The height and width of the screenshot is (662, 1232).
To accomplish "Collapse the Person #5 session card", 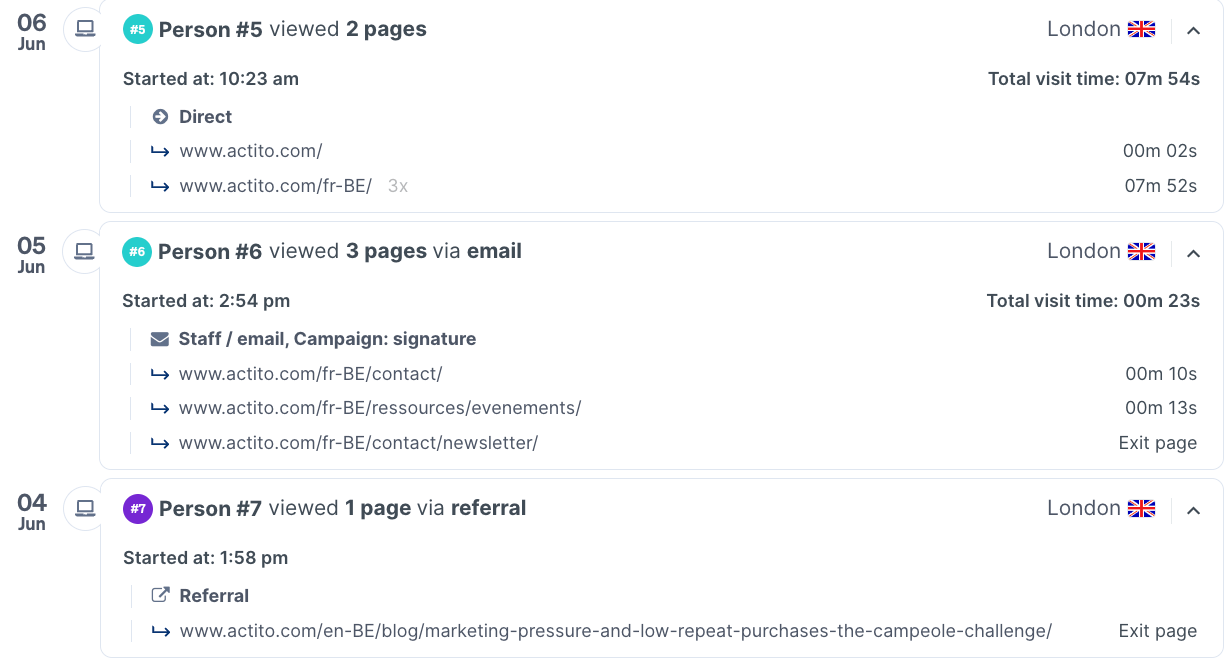I will [1194, 29].
